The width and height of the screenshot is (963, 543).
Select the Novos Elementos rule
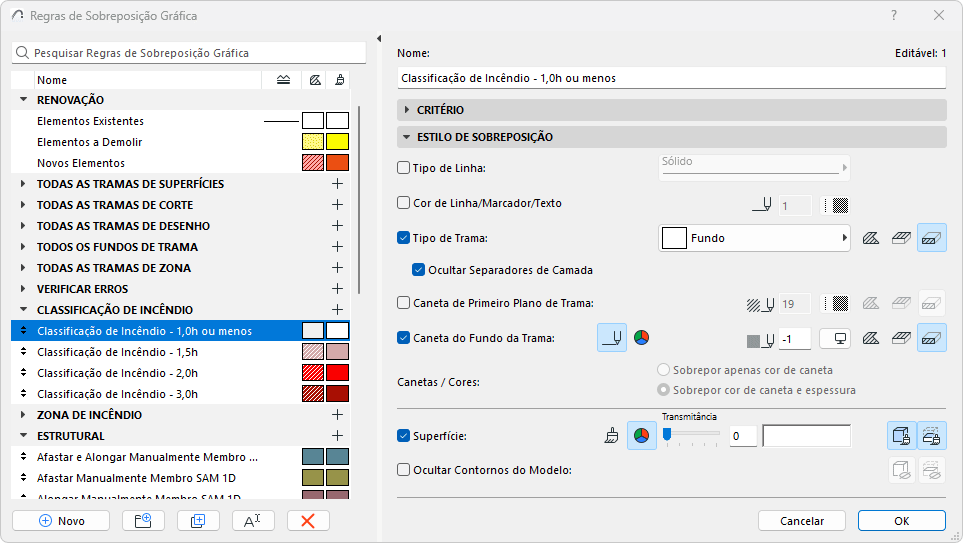tap(181, 163)
